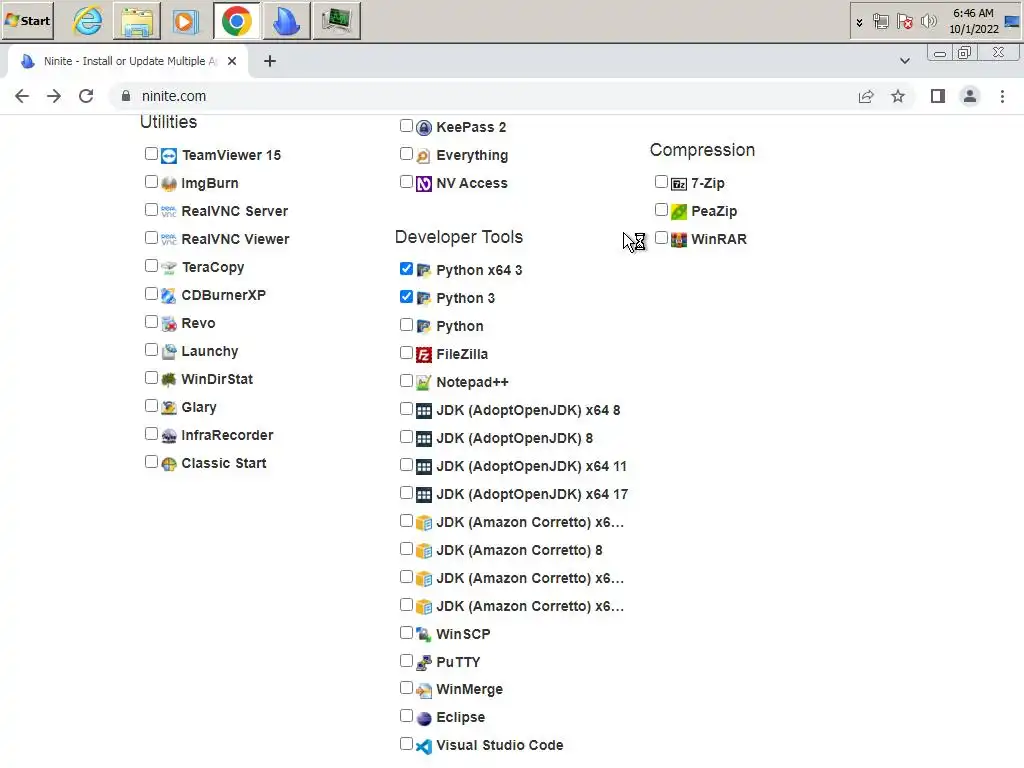This screenshot has height=768, width=1024.
Task: Click the TeamViewer 15 icon
Action: [x=168, y=155]
